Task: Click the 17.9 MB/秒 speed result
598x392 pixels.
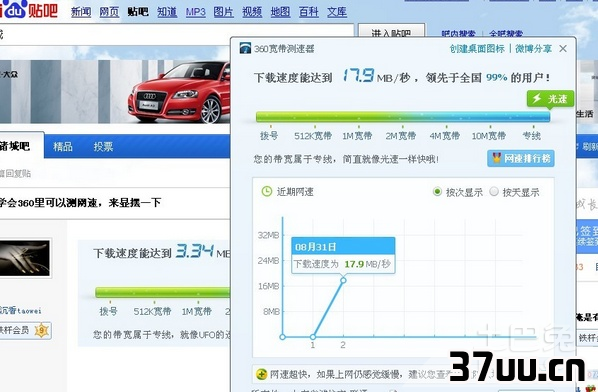Action: (x=376, y=76)
